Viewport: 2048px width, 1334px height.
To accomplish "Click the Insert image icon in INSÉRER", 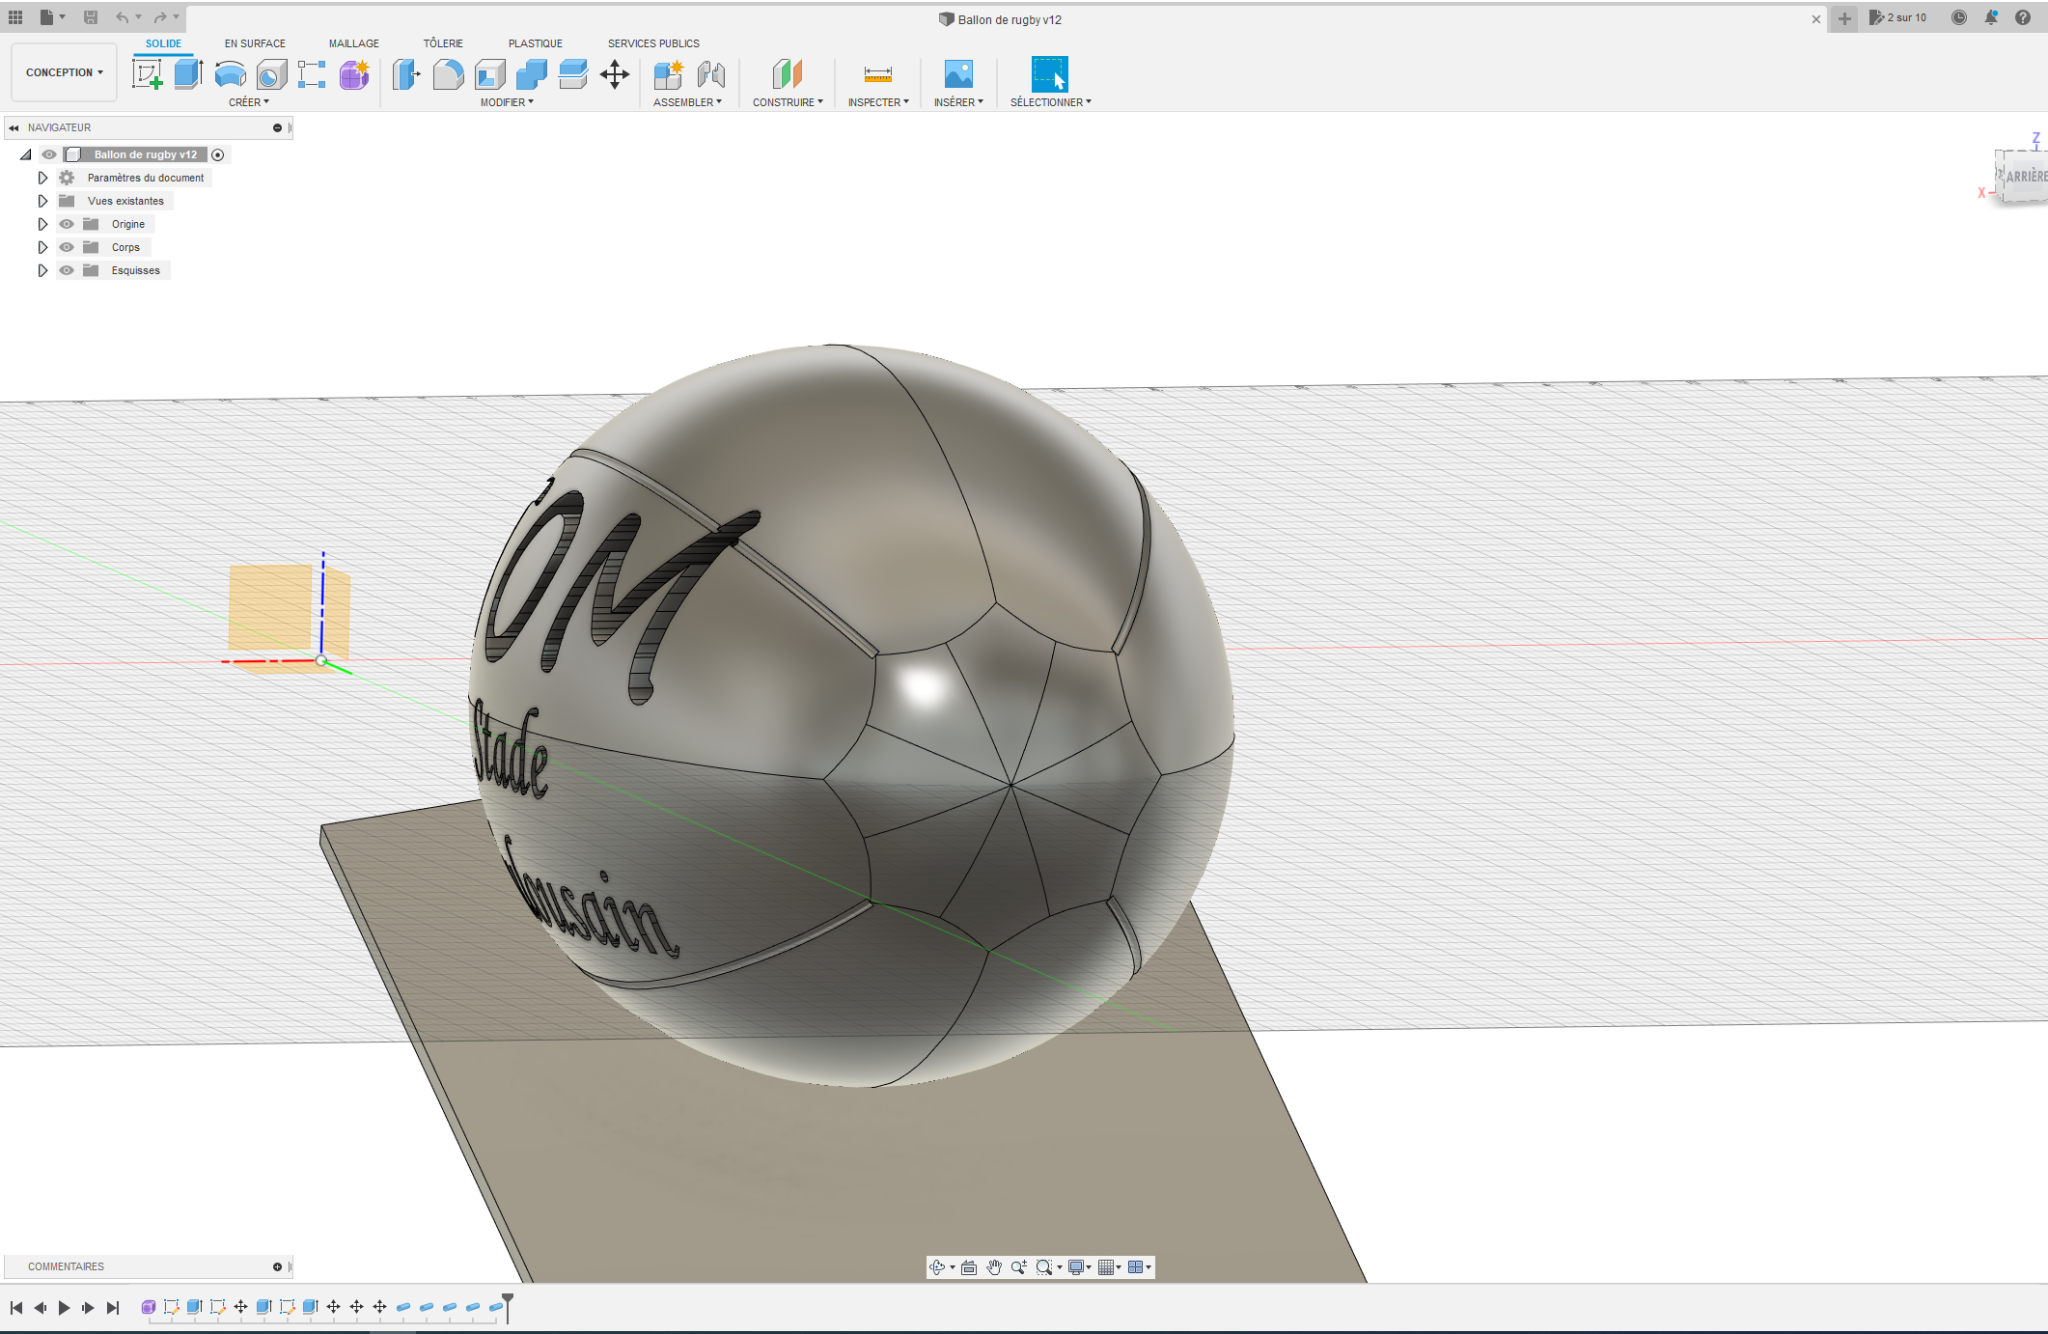I will [958, 74].
